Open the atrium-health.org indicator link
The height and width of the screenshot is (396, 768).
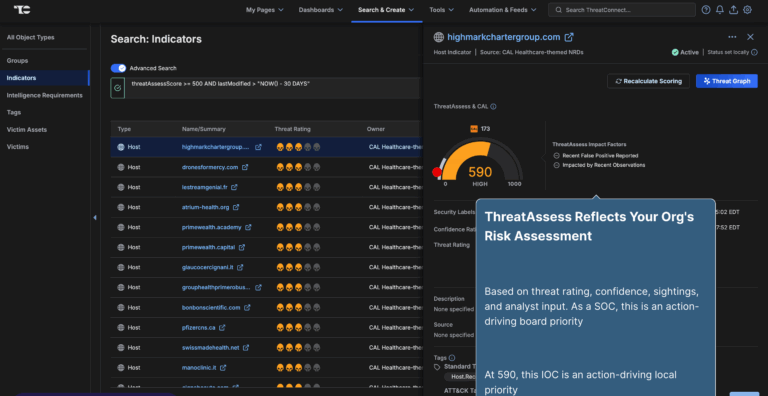point(205,207)
